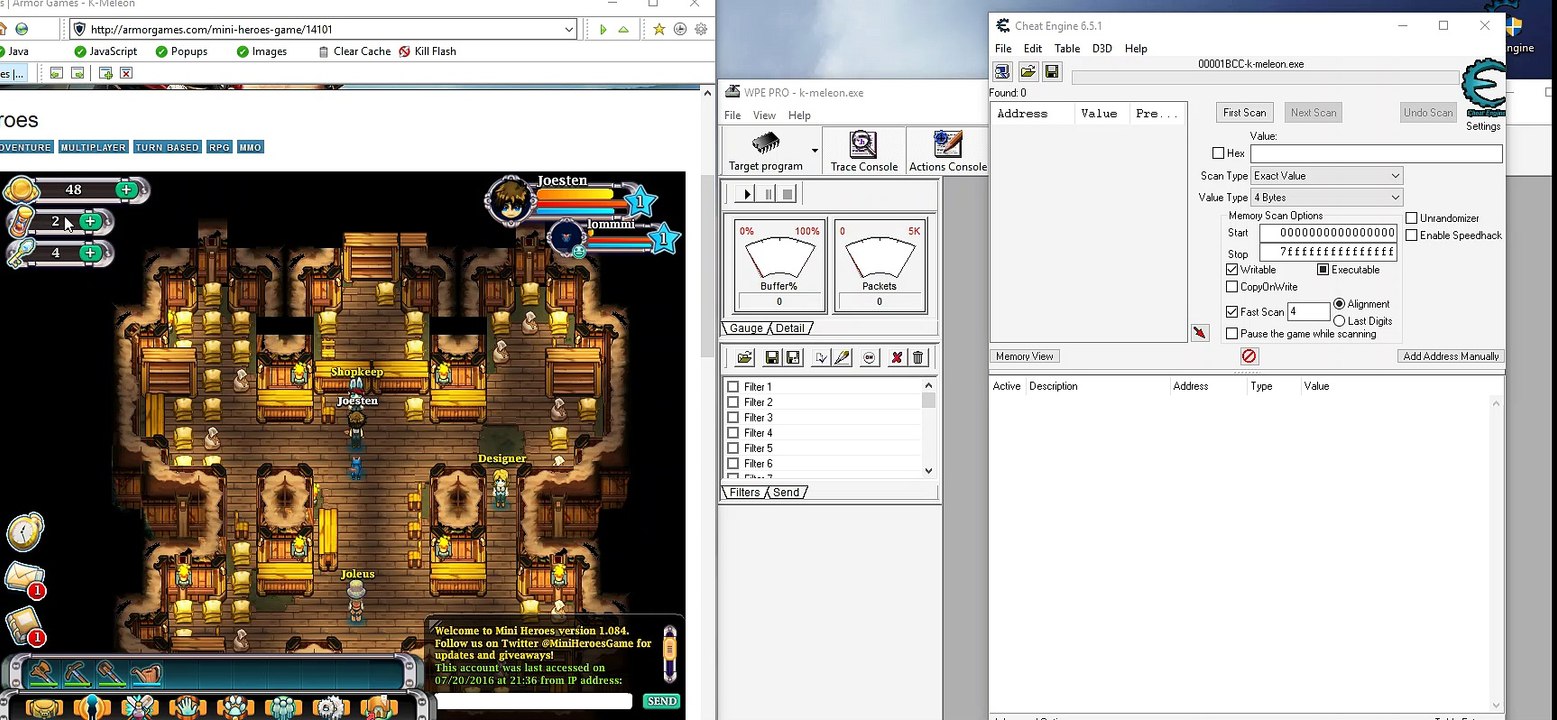The image size is (1557, 720).
Task: Switch to the Send tab in WPE PRO
Action: (786, 492)
